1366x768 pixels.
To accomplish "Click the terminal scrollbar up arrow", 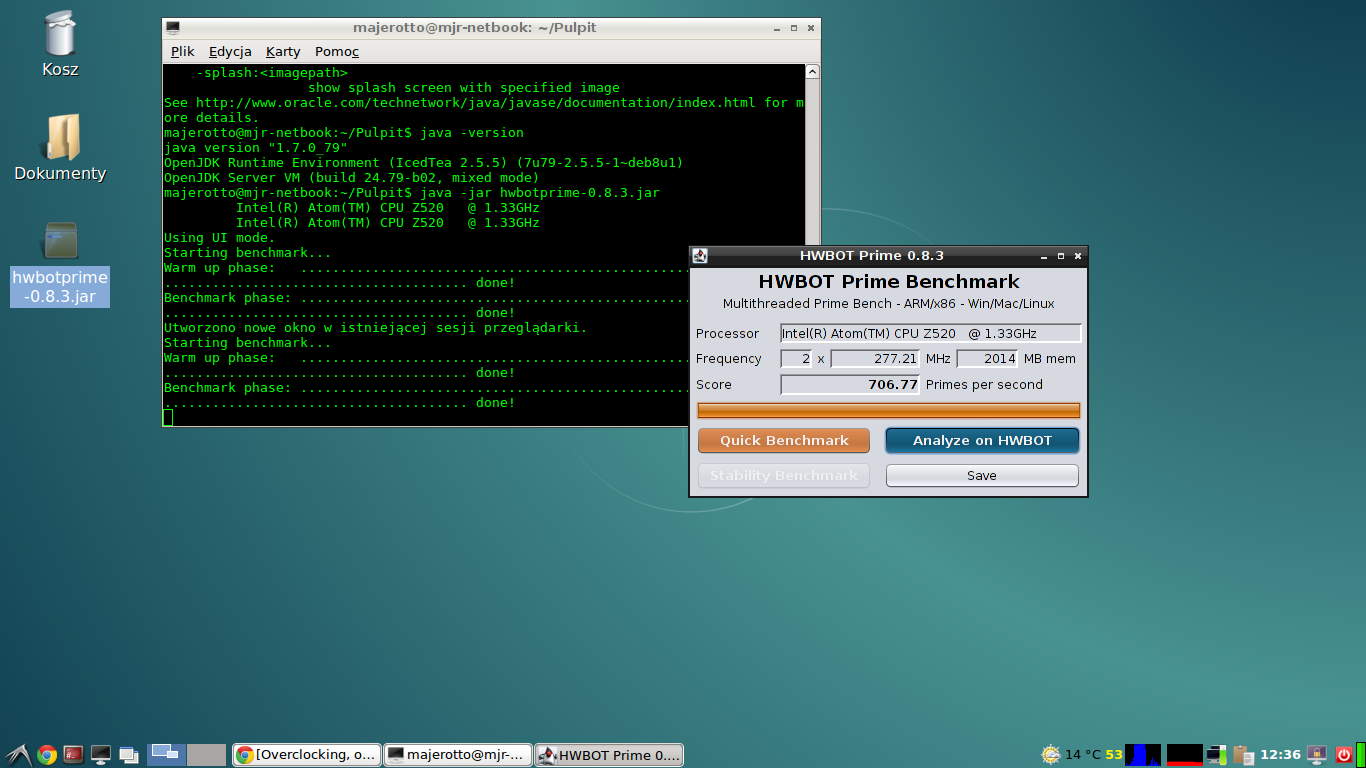I will 812,72.
